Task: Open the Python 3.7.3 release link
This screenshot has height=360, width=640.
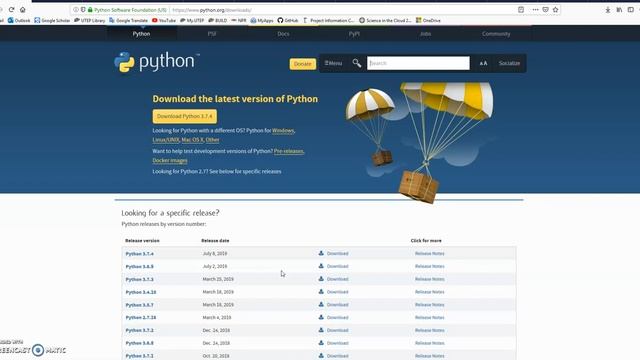Action: click(x=140, y=279)
